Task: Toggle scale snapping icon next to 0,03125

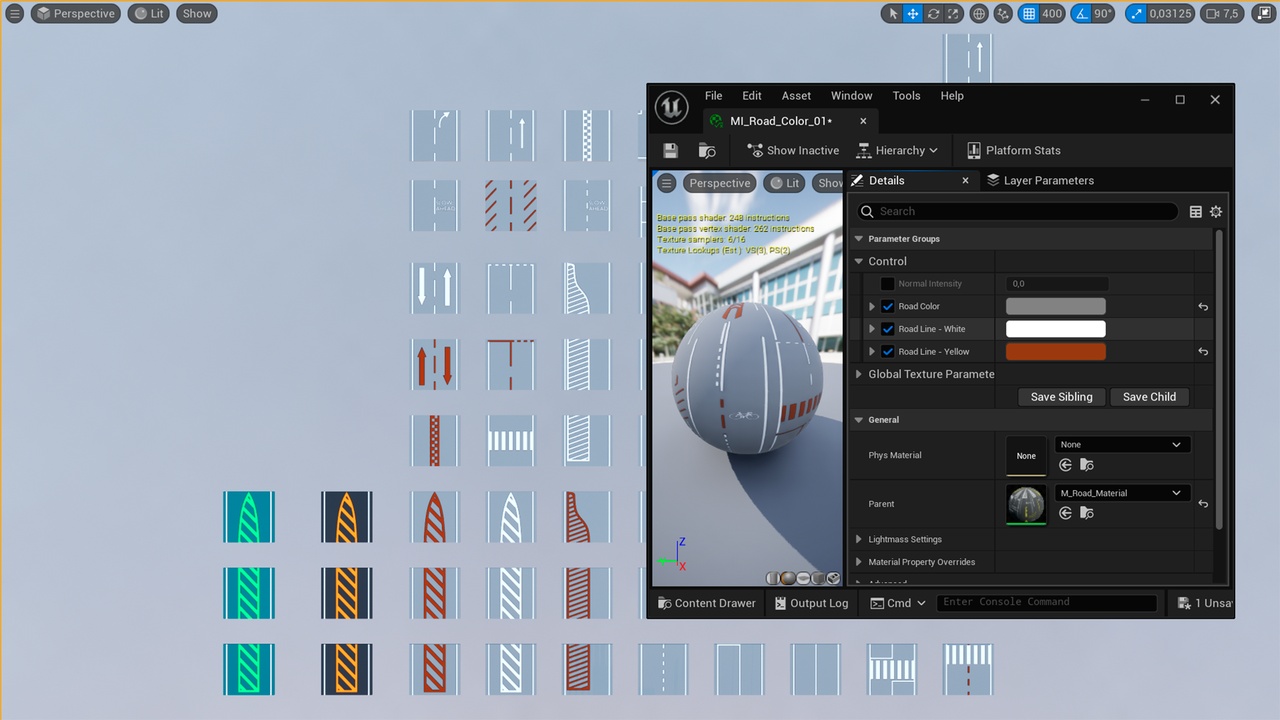Action: click(1135, 14)
